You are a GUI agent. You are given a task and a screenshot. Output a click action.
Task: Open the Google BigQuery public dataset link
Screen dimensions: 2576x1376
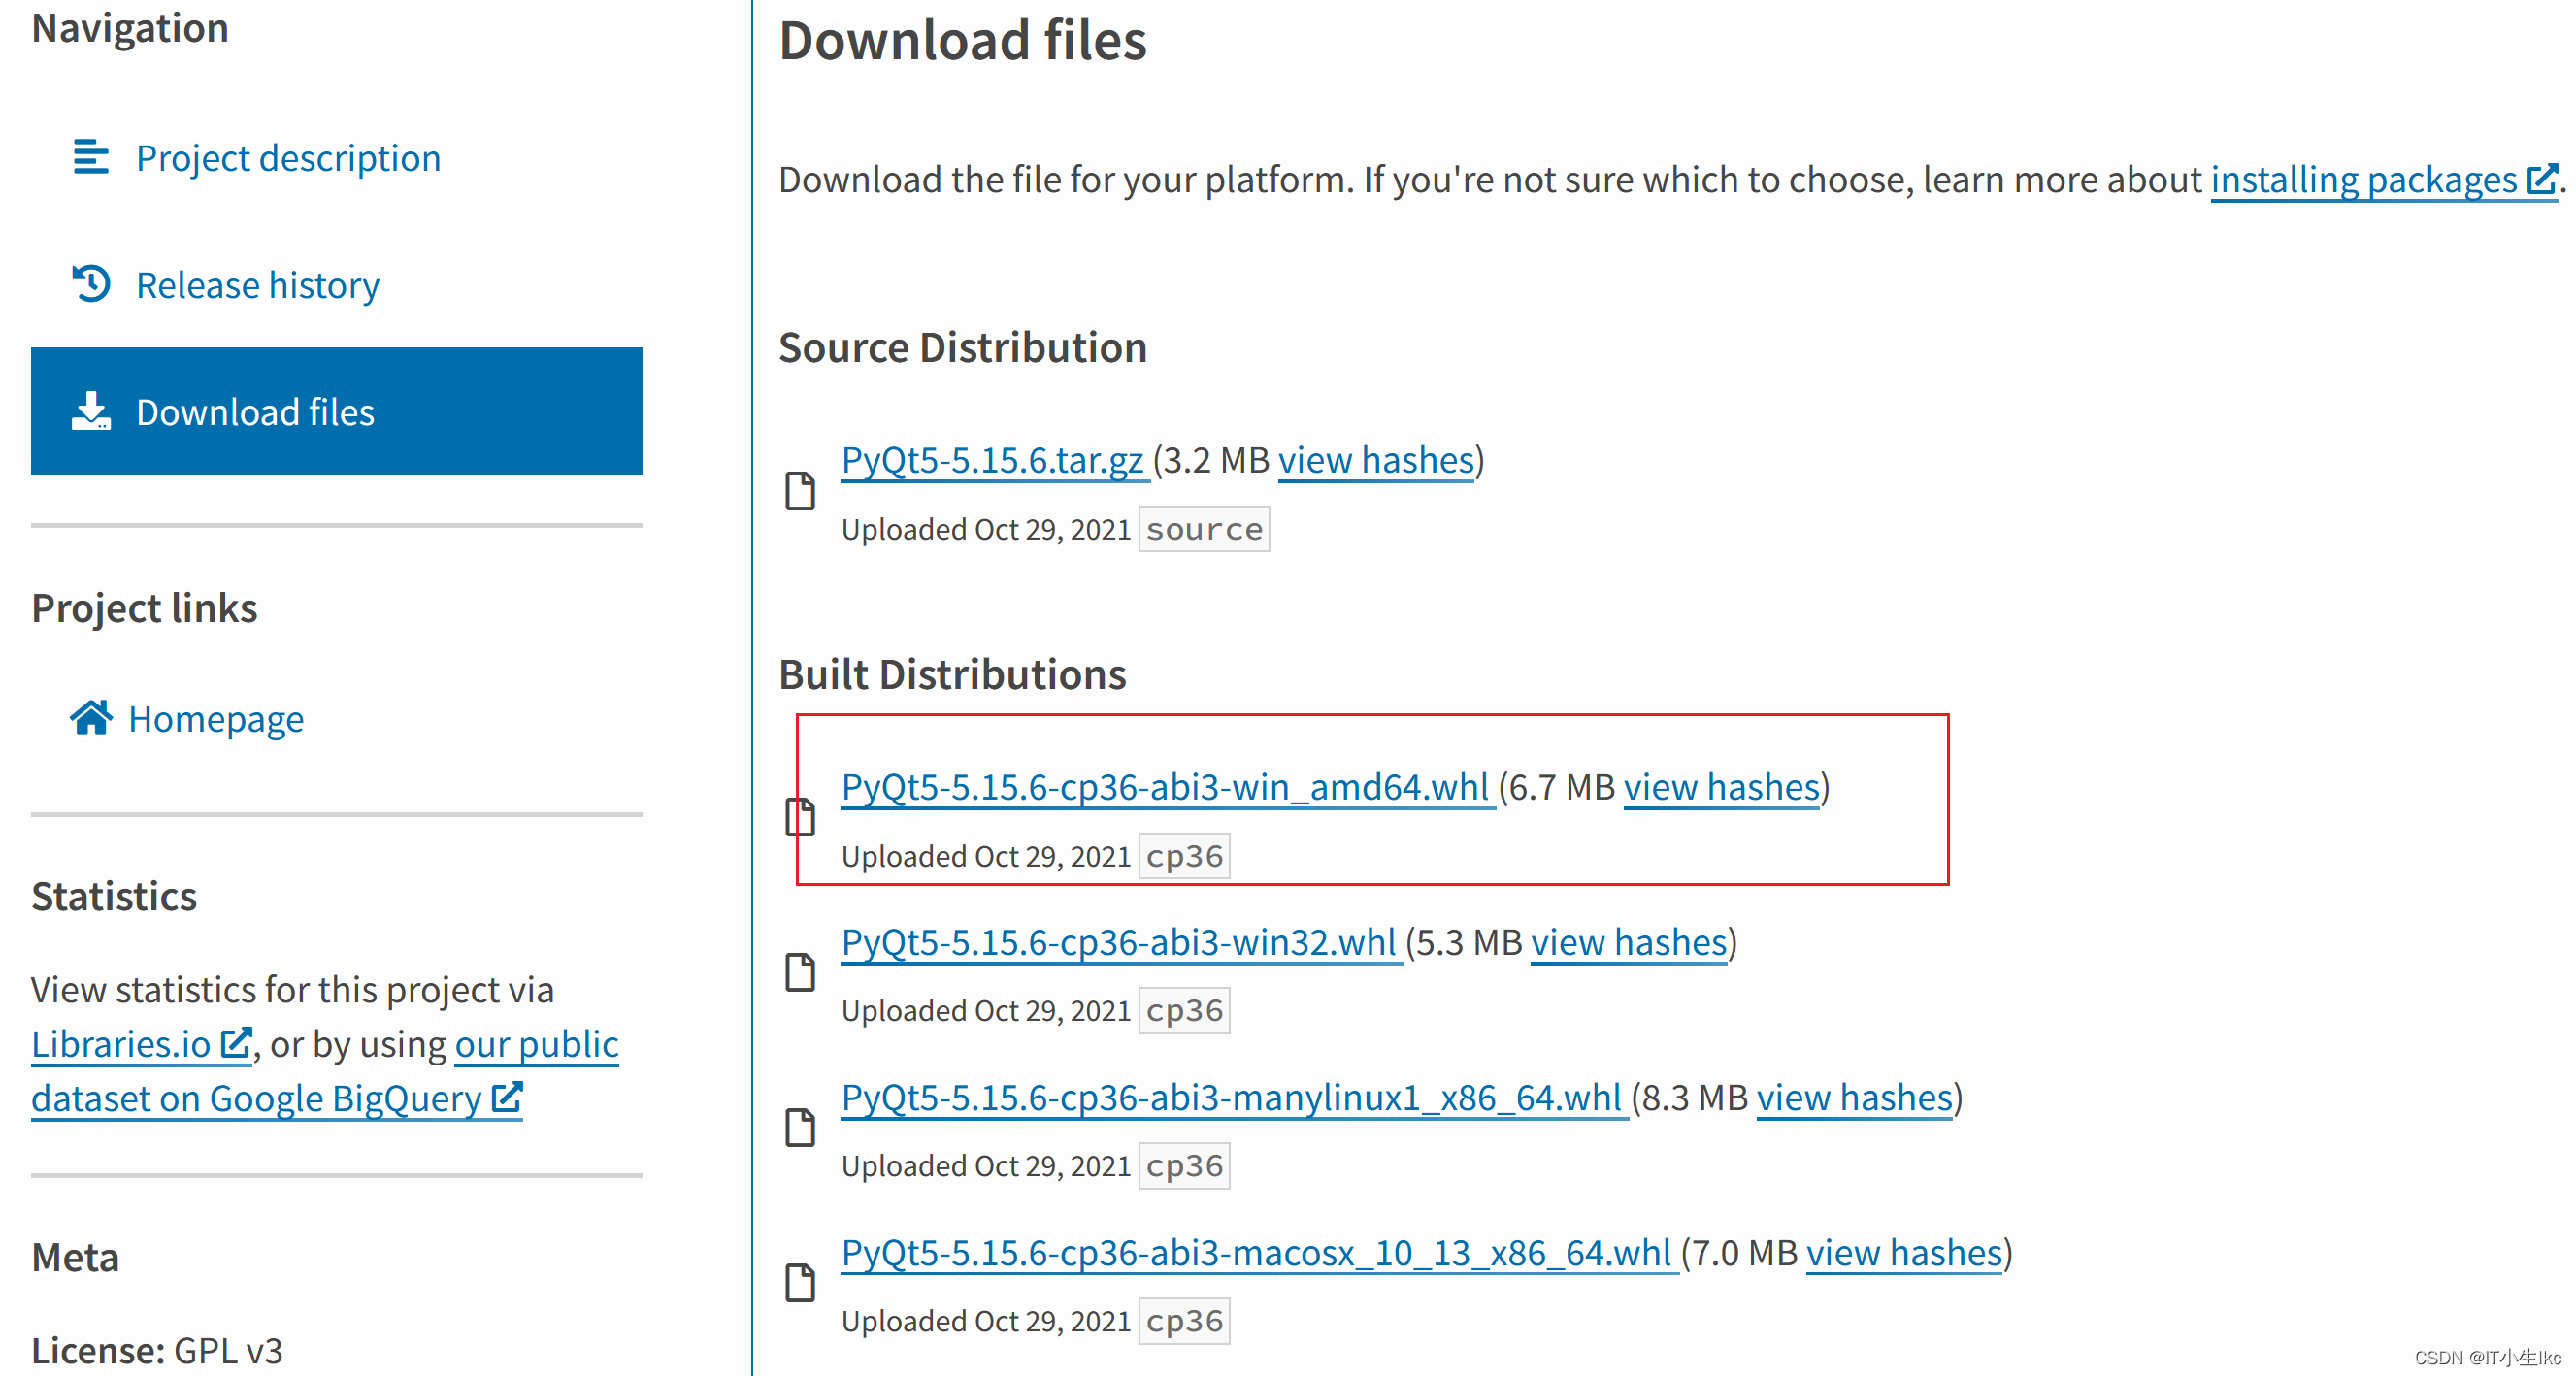[256, 1098]
